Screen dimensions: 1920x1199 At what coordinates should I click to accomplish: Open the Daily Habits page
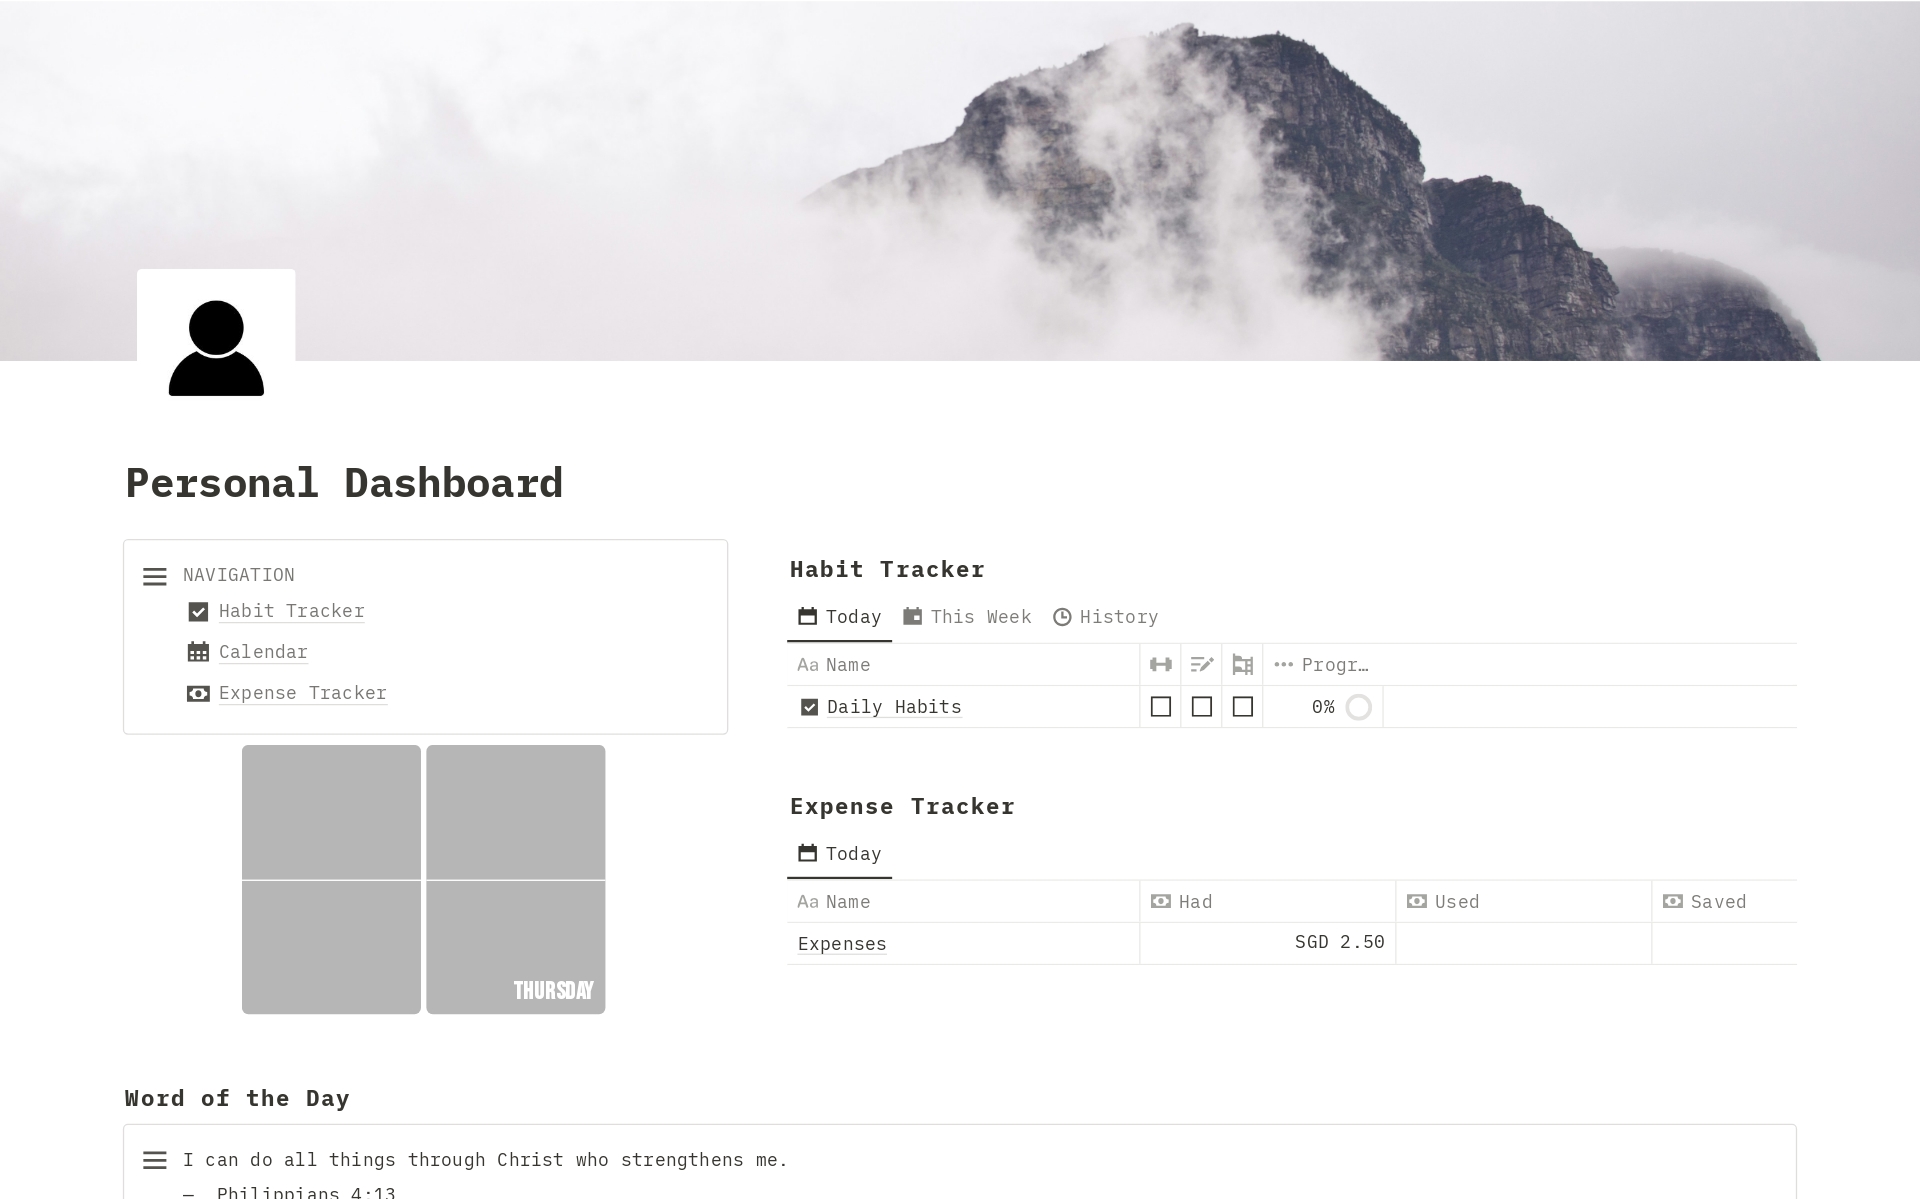[x=894, y=707]
